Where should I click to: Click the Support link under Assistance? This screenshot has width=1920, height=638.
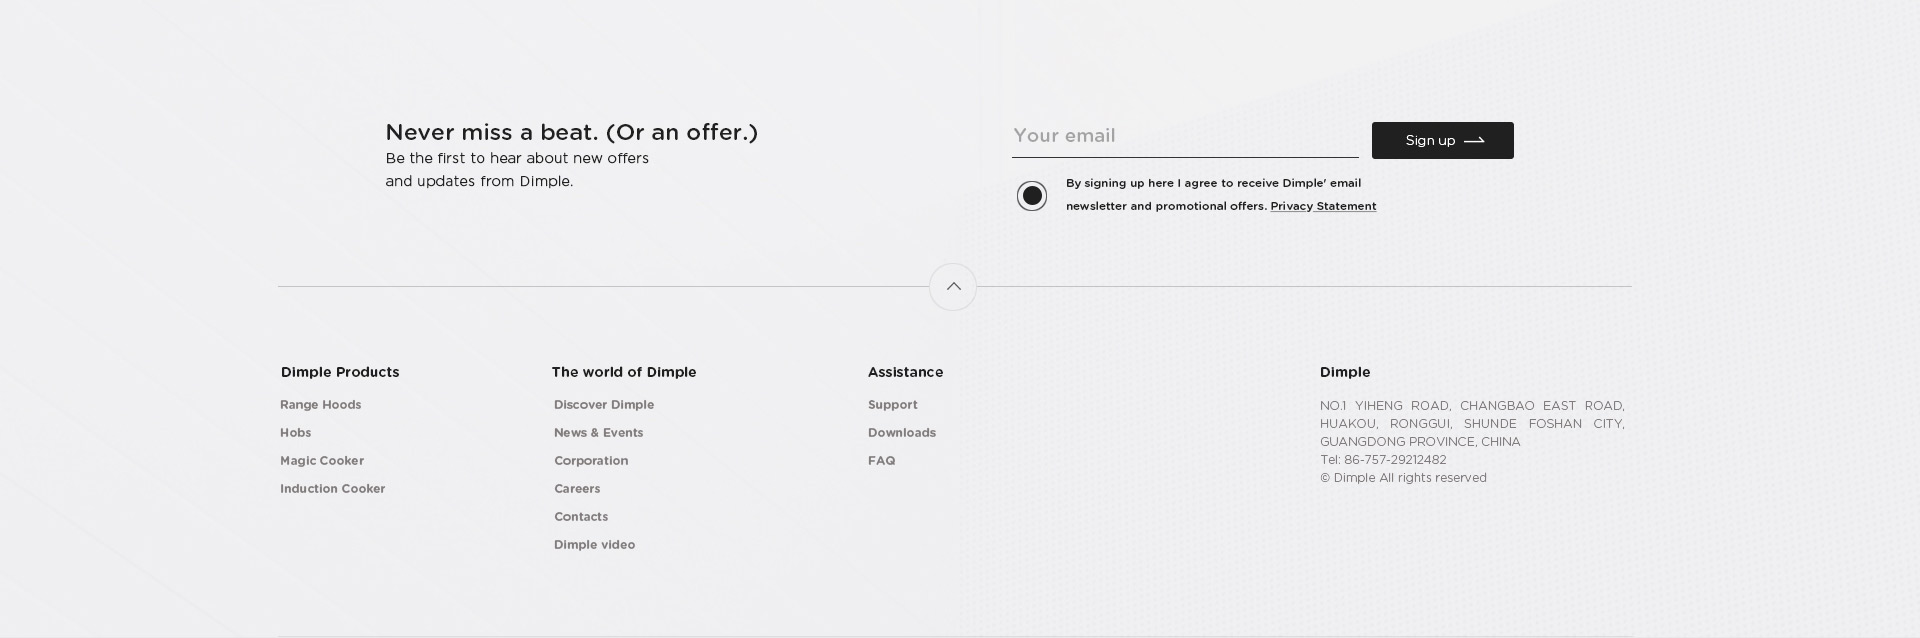point(893,405)
